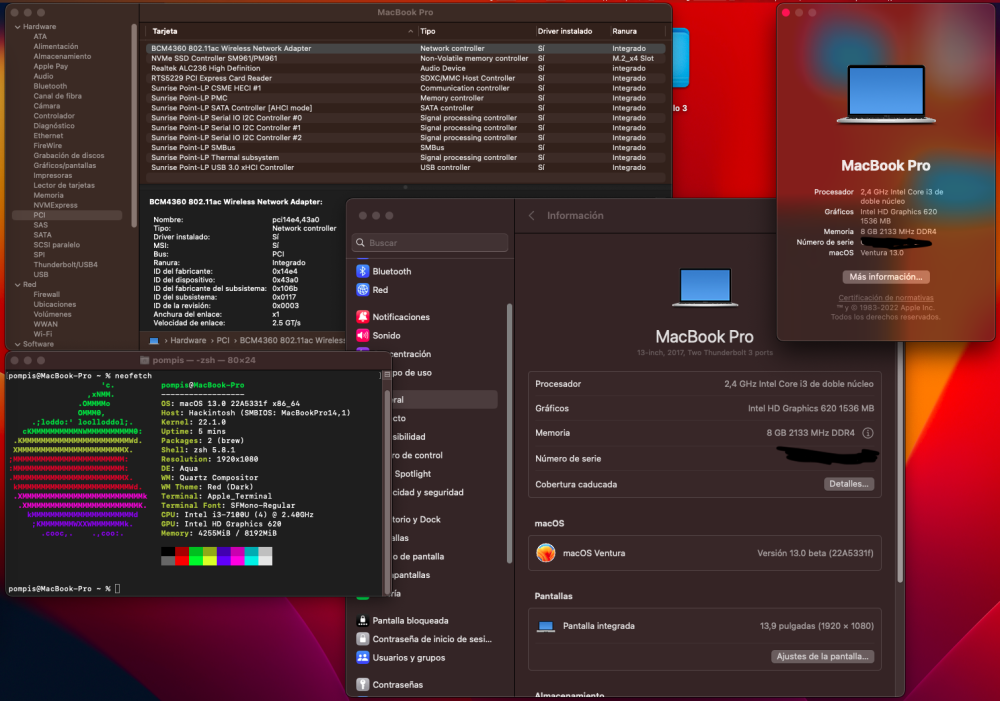Select NVMExpress in the Hardware list
This screenshot has height=701, width=1000.
(x=55, y=205)
